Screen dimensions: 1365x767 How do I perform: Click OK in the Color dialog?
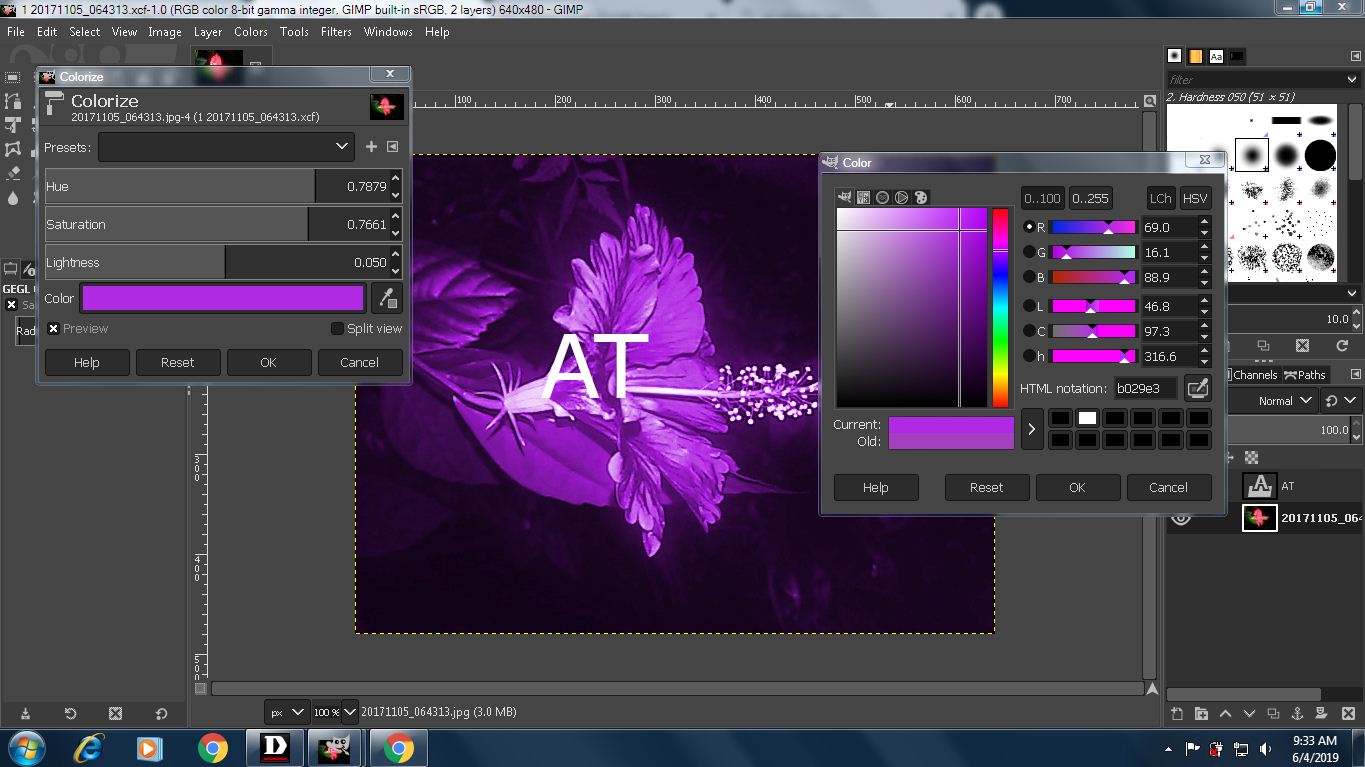tap(1077, 487)
